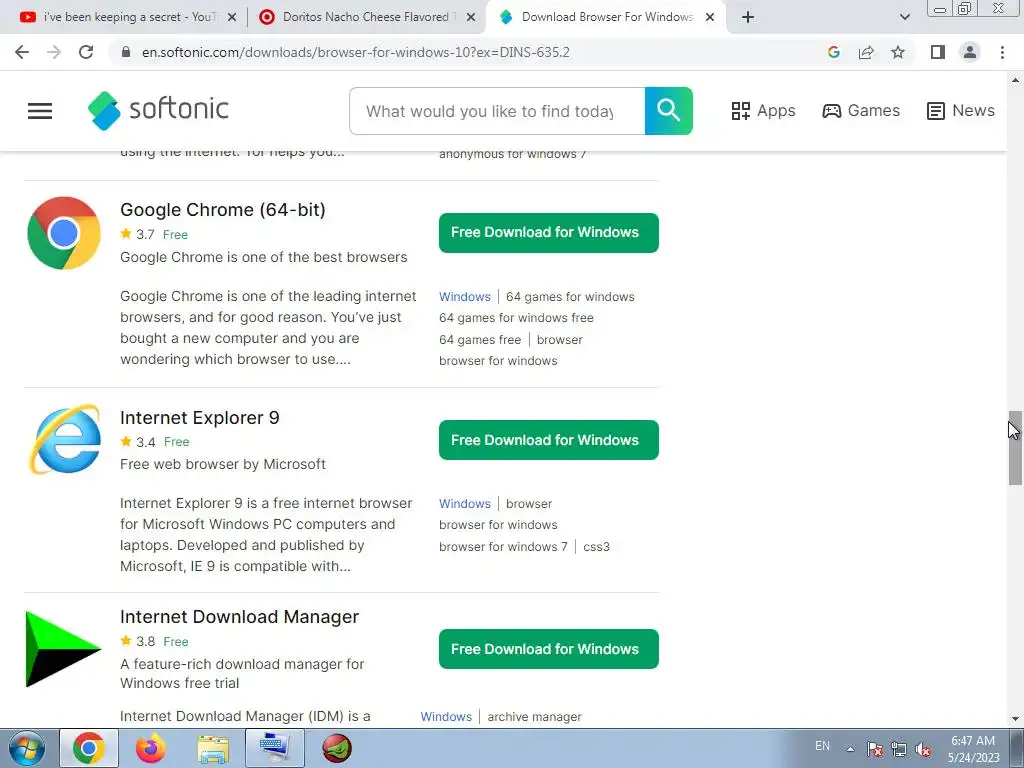Click the Chrome taskbar icon
The width and height of the screenshot is (1024, 768).
tap(89, 748)
